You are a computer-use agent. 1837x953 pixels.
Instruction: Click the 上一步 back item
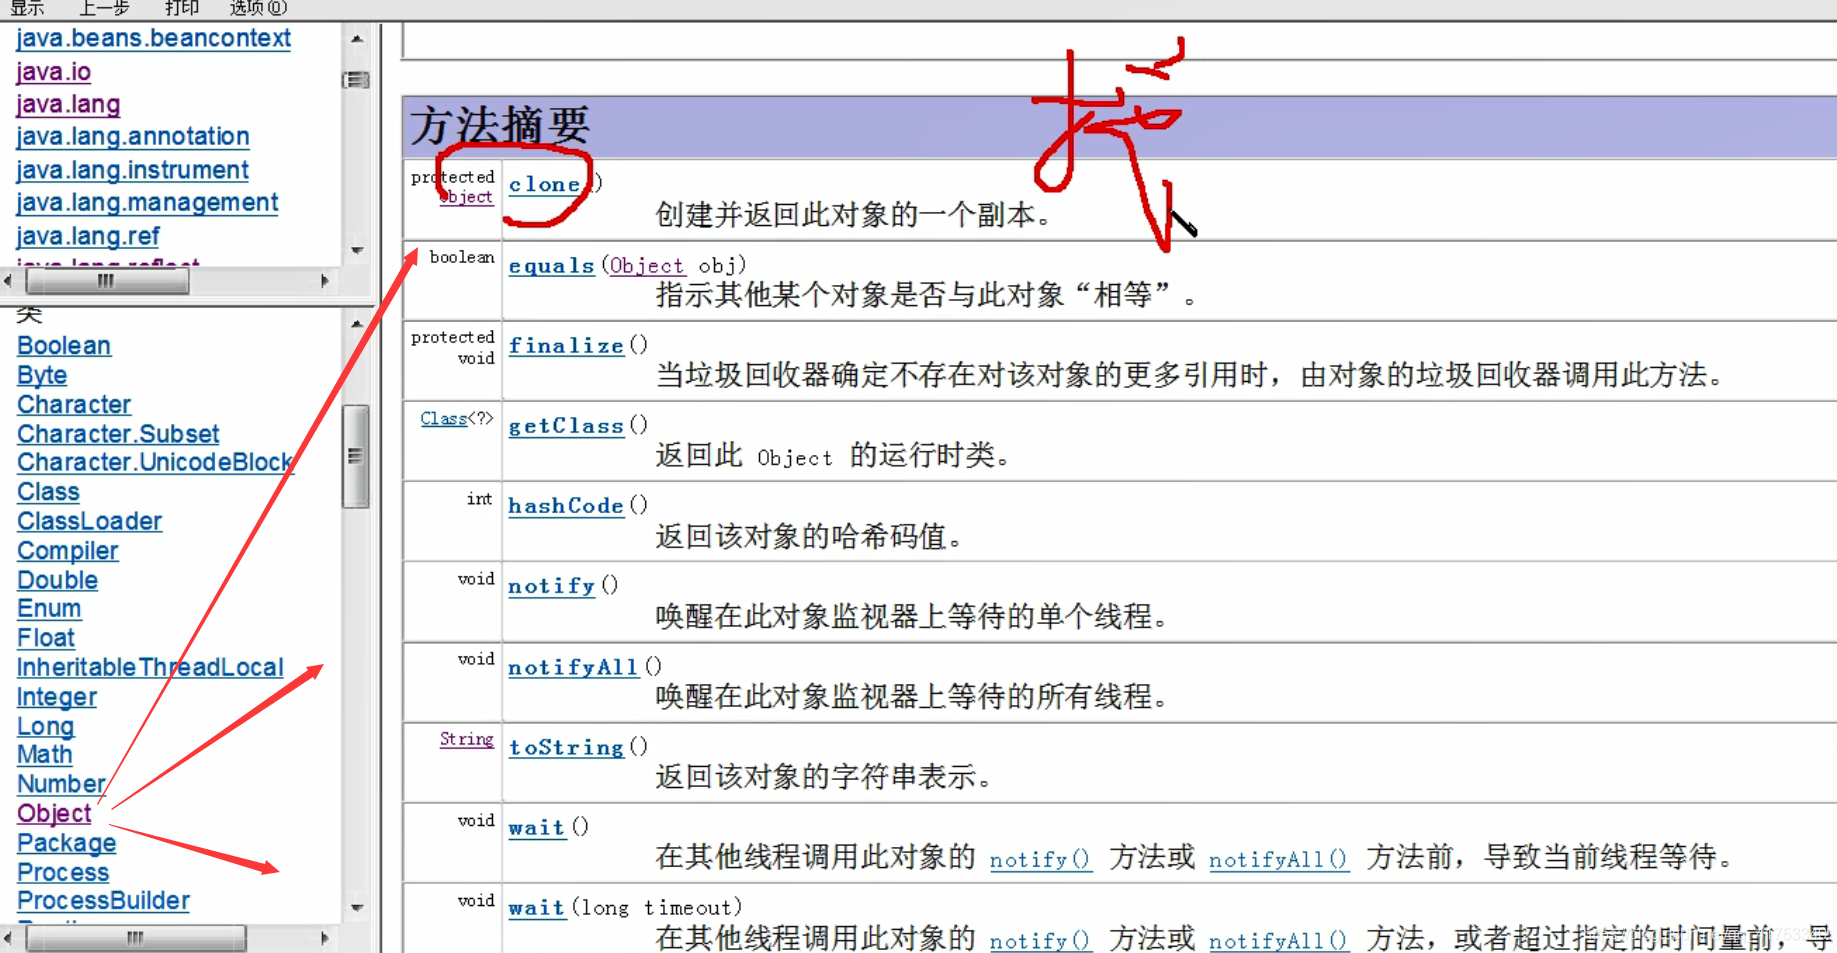(105, 8)
